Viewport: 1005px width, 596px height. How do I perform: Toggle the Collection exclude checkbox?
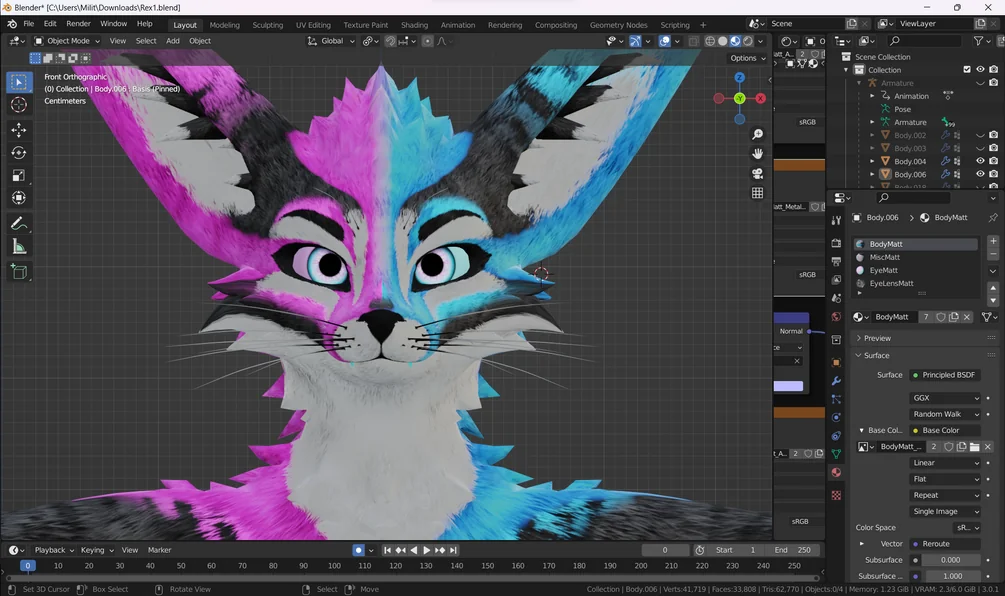pyautogui.click(x=967, y=69)
